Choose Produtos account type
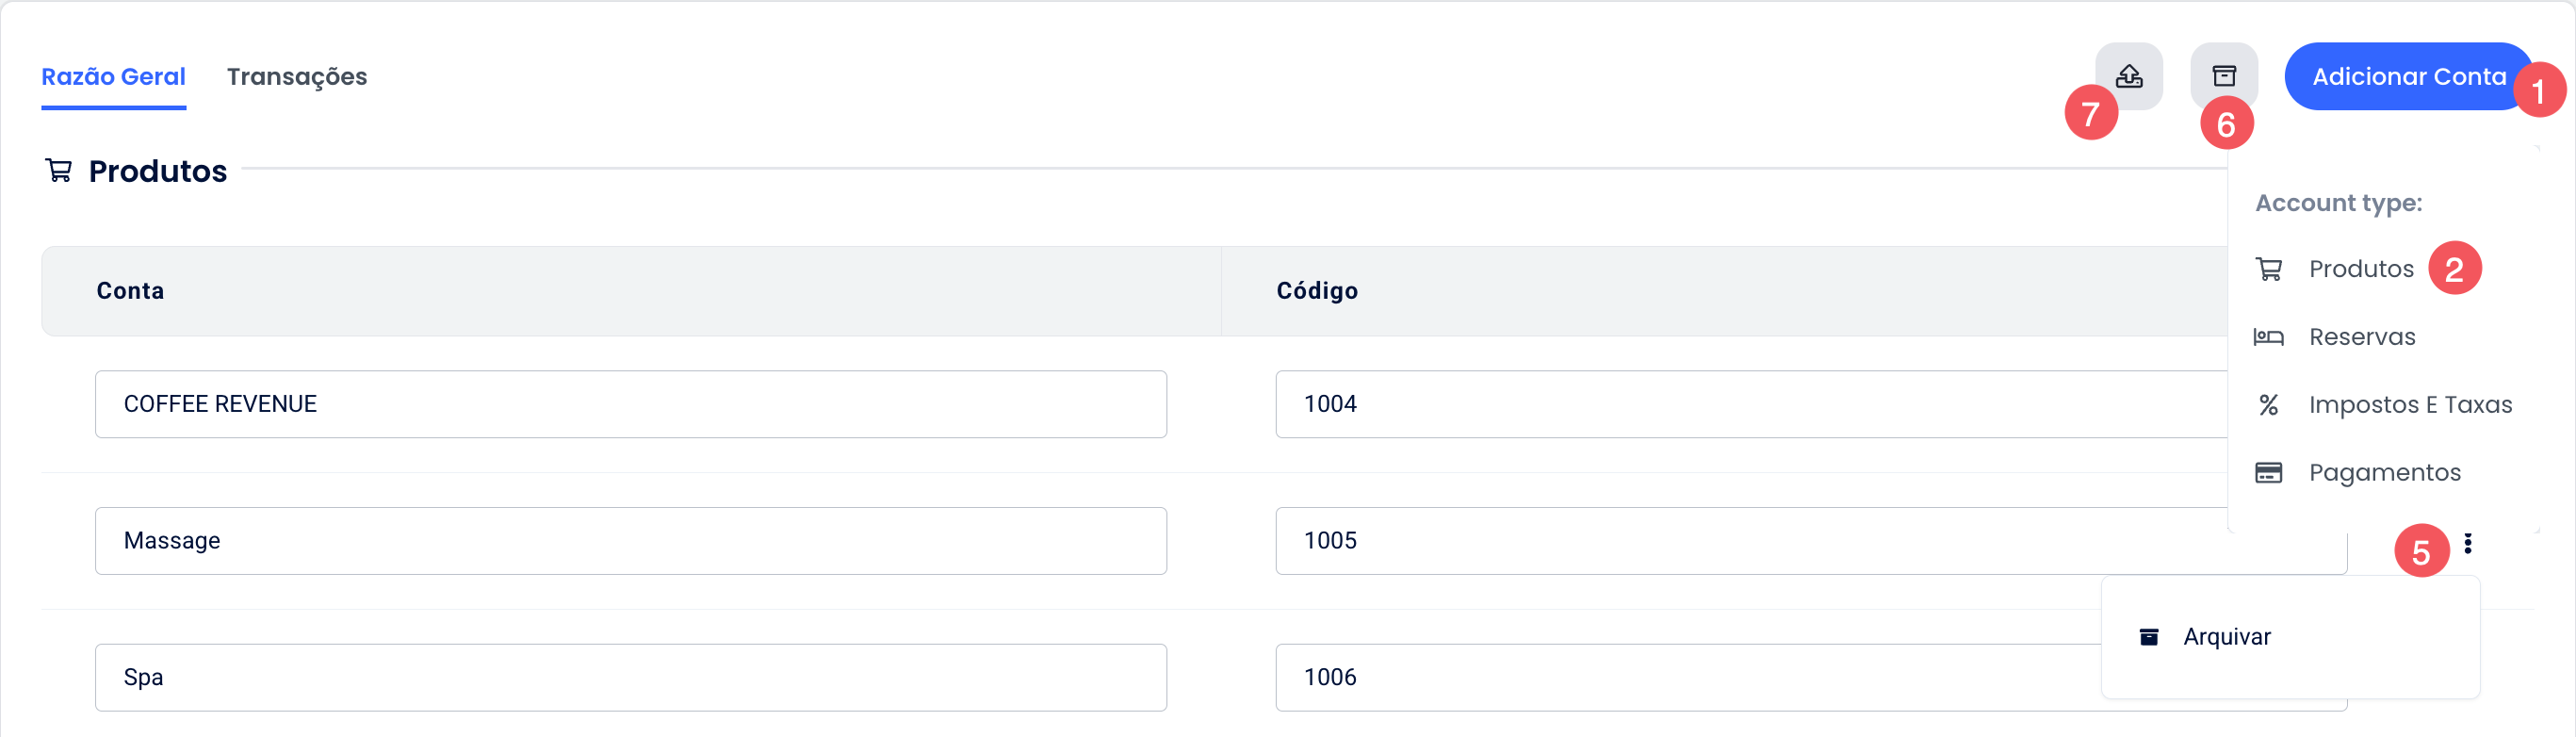Image resolution: width=2576 pixels, height=737 pixels. click(x=2360, y=269)
